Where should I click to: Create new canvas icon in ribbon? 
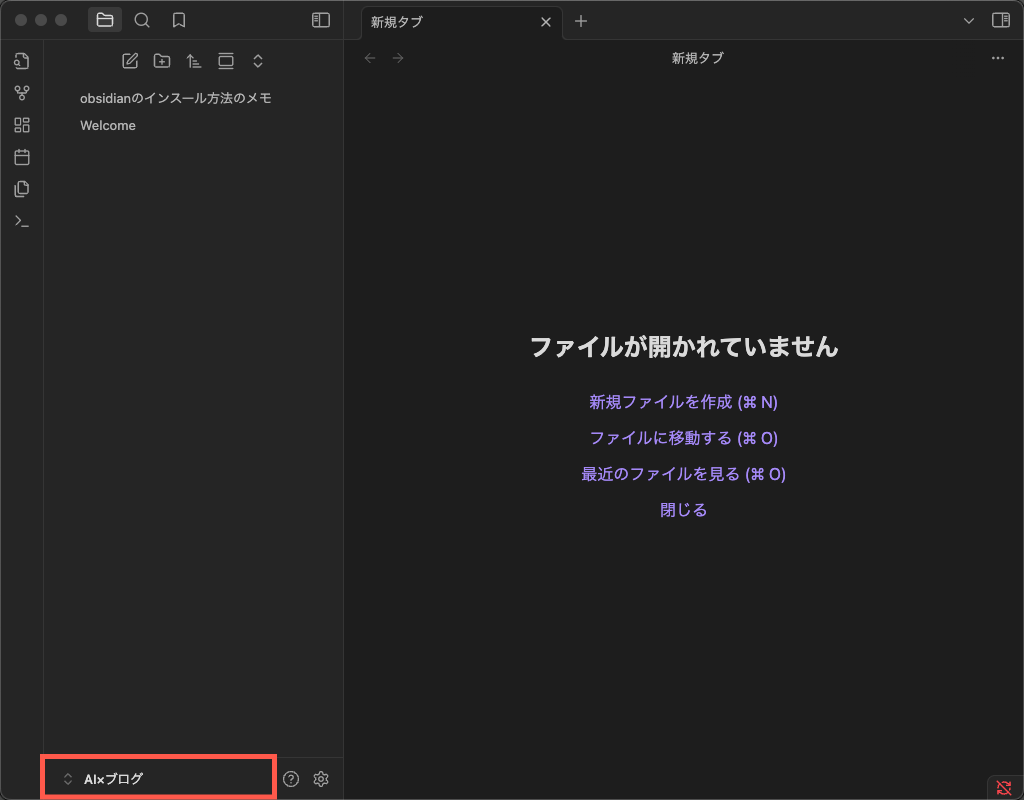22,125
